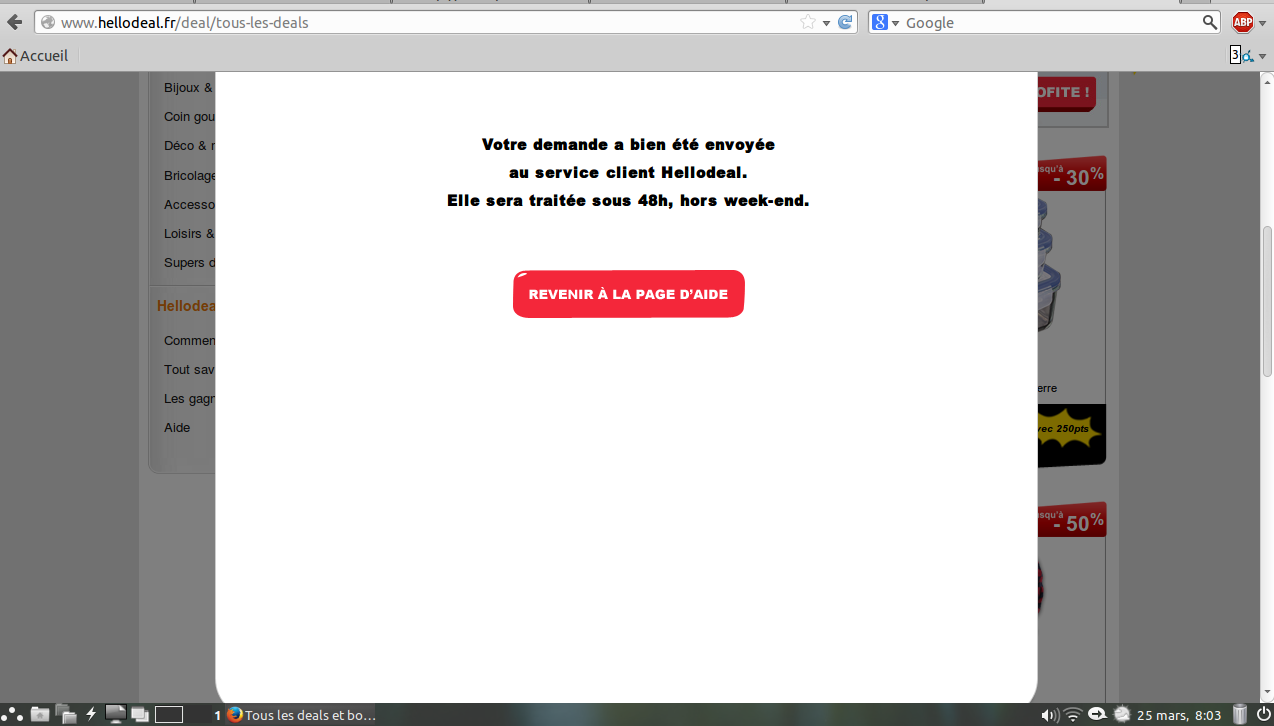Open the Bijoux & category link
This screenshot has width=1274, height=726.
(189, 87)
